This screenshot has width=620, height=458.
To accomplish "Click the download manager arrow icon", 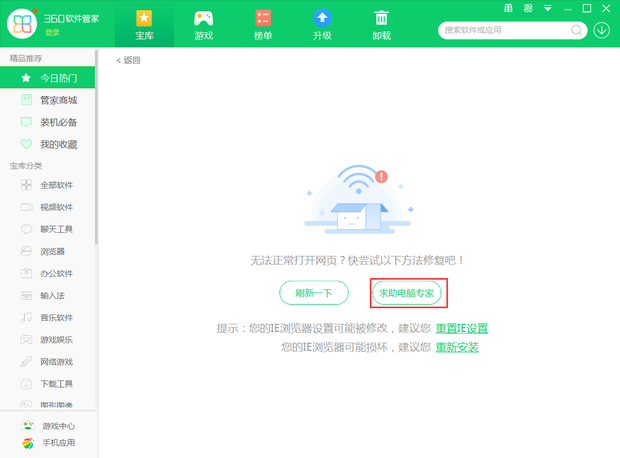I will tap(602, 30).
